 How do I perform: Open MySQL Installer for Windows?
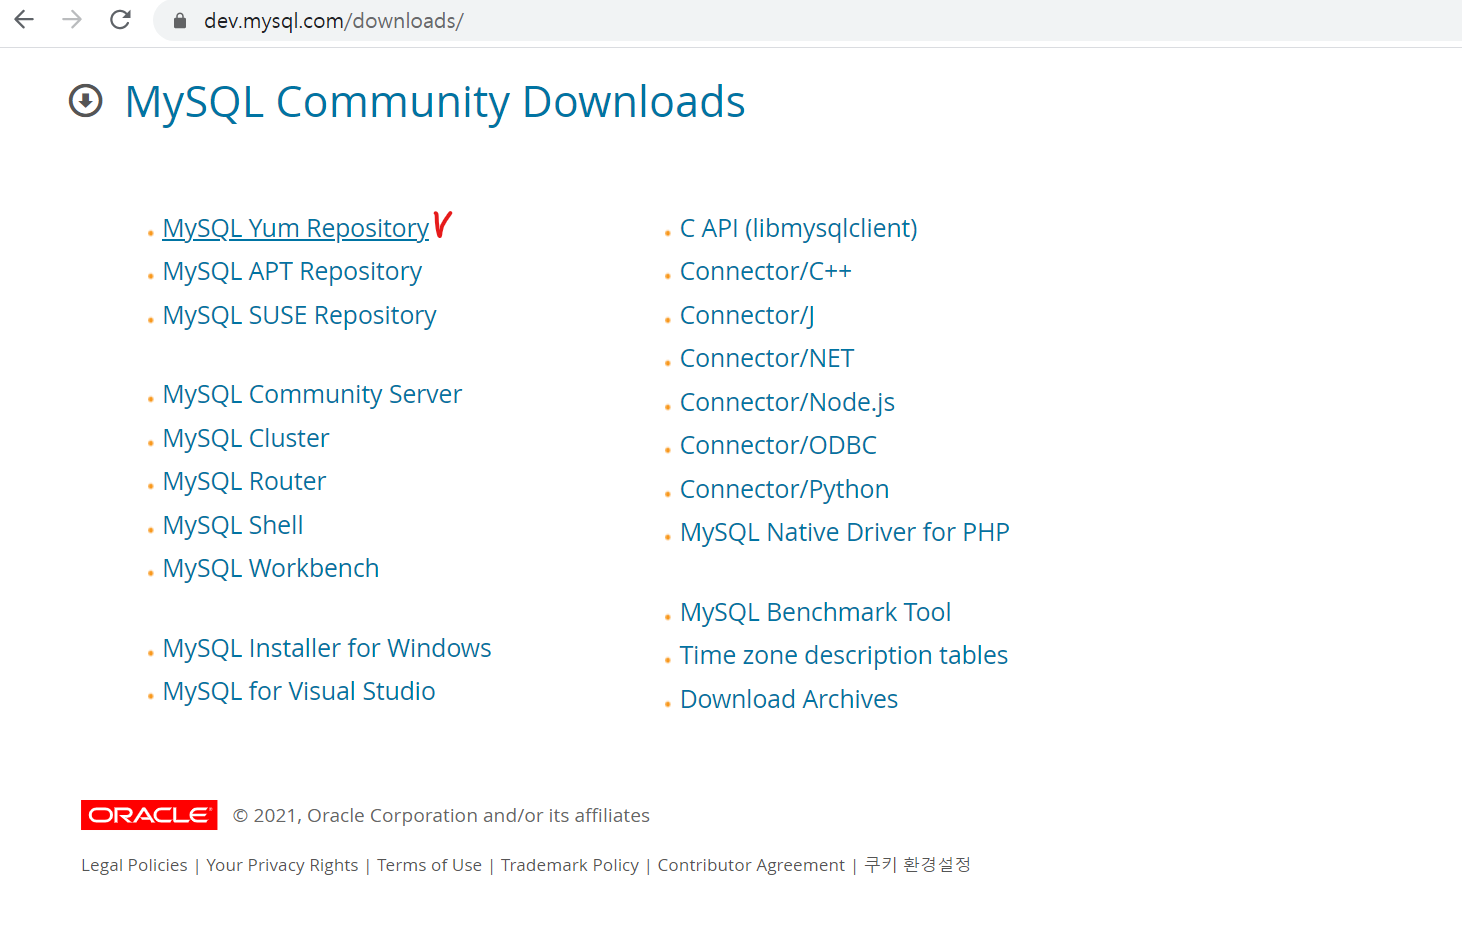pos(327,648)
